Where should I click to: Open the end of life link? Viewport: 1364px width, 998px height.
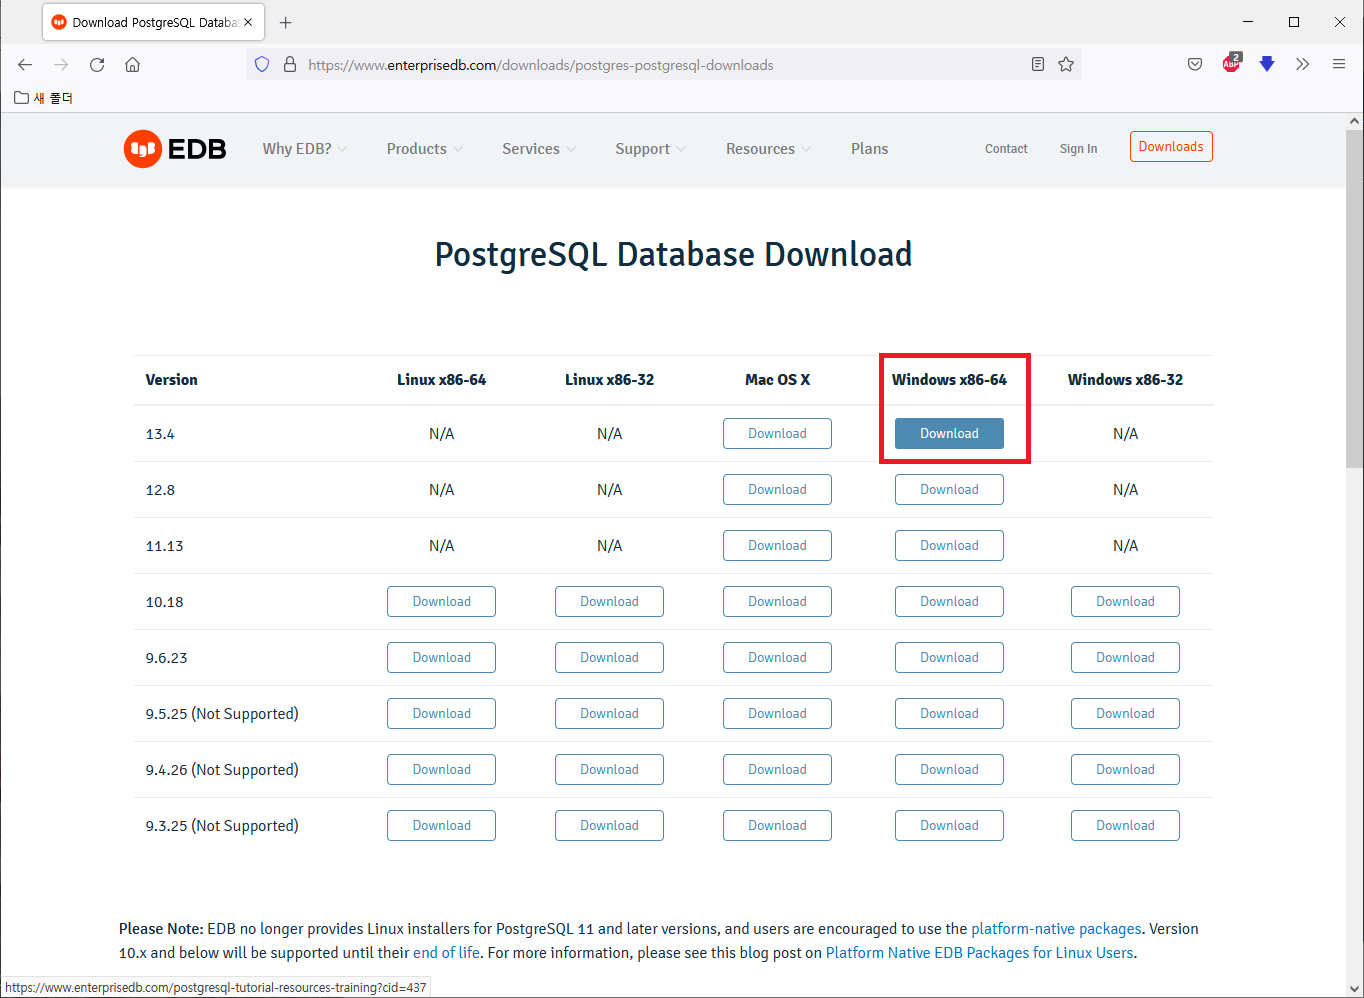446,953
